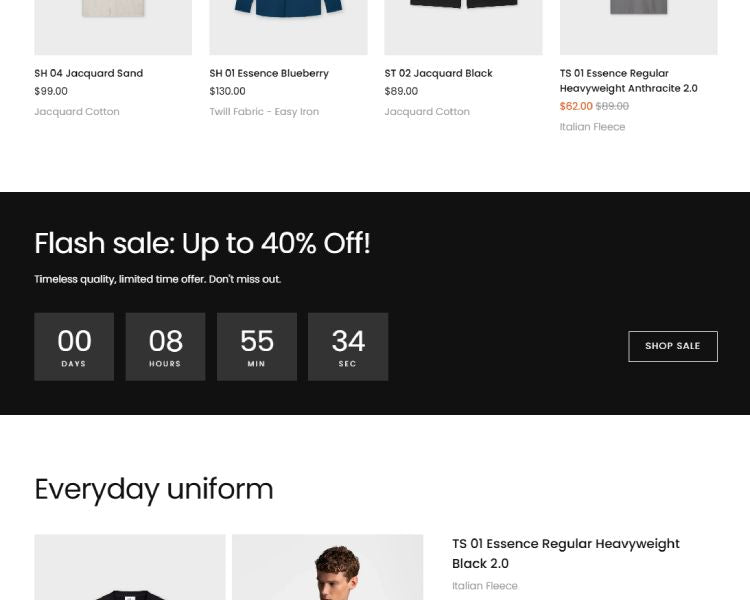750x600 pixels.
Task: Open the SH 01 Essence Blueberry title link
Action: coord(269,73)
